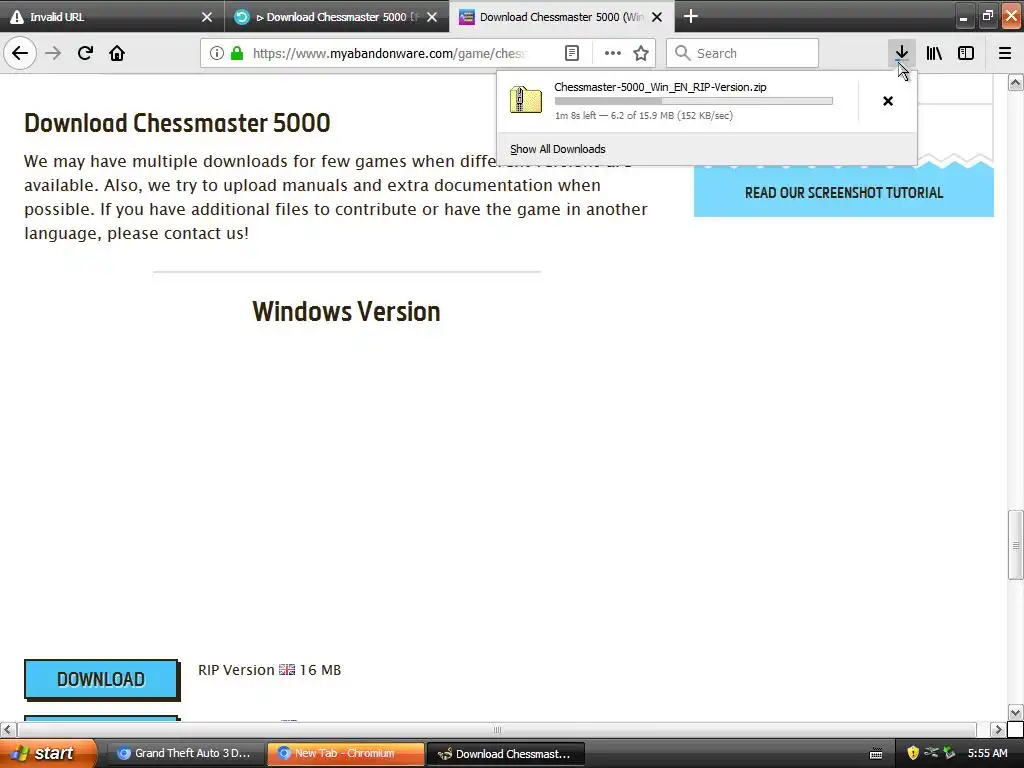Switch to the Invalid URL tab

coord(111,16)
